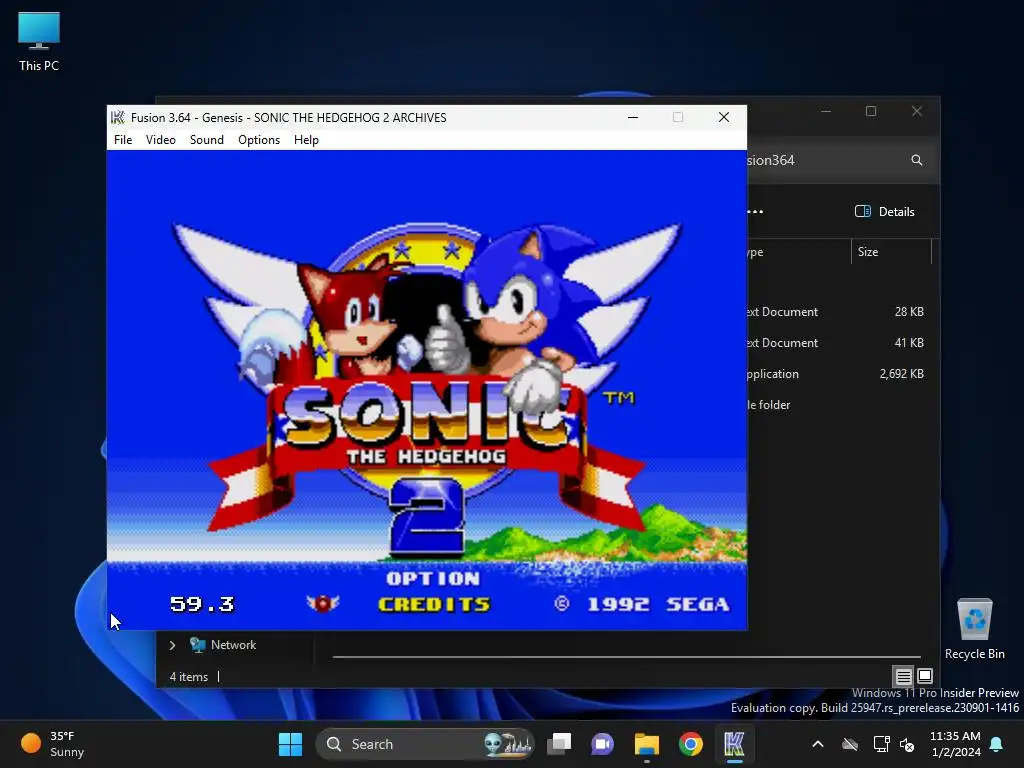This screenshot has width=1024, height=768.
Task: Open the See more (three dots) menu in File Explorer
Action: (756, 212)
